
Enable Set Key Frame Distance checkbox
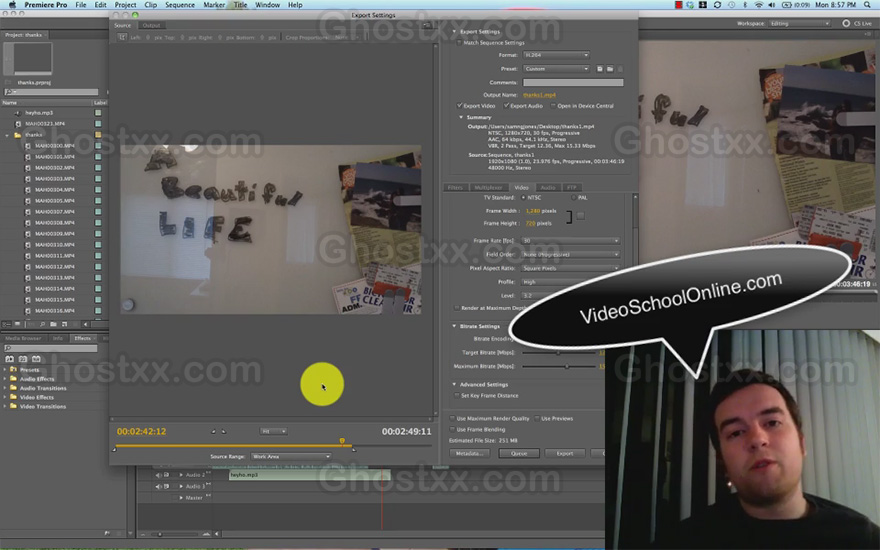pos(457,396)
